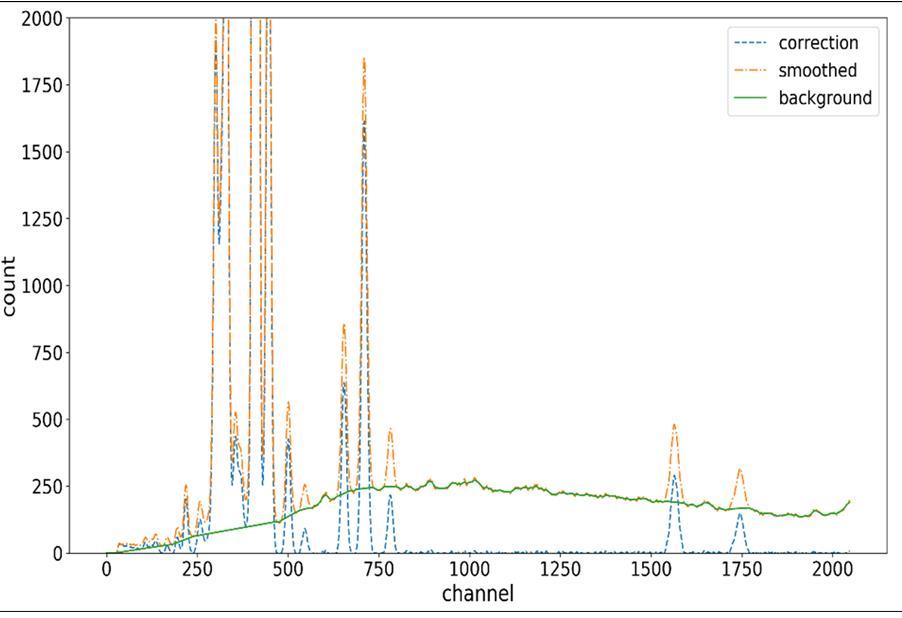Select the smoothed peak top near channel 1750
The height and width of the screenshot is (618, 902).
740,469
